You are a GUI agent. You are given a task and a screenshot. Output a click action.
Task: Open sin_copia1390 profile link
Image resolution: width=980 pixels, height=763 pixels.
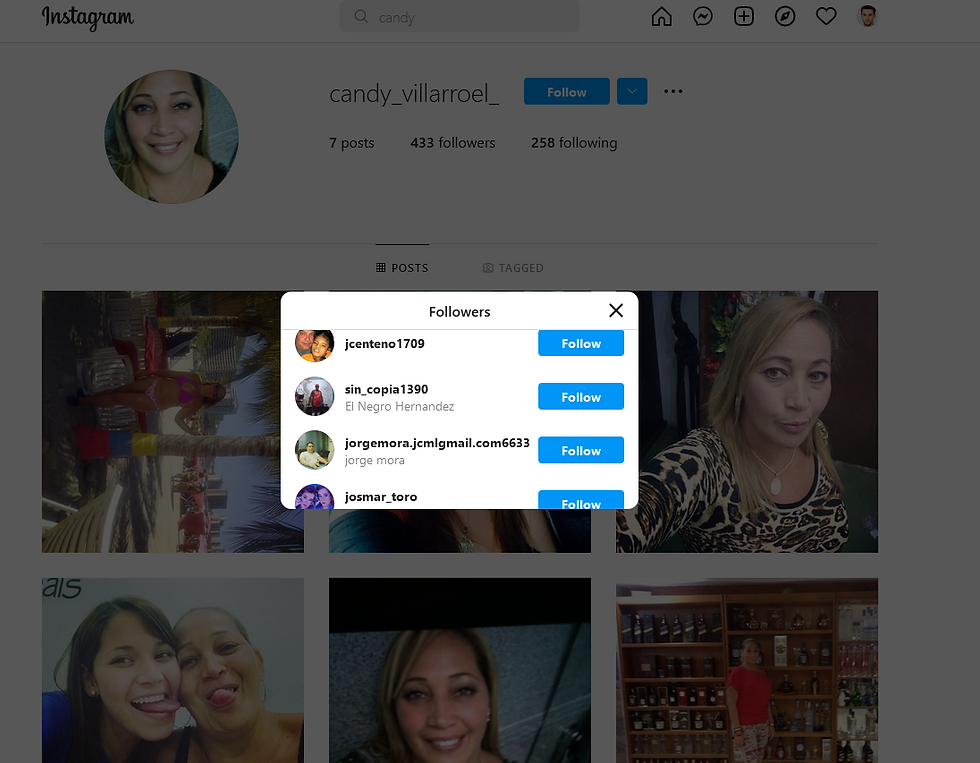tap(386, 389)
